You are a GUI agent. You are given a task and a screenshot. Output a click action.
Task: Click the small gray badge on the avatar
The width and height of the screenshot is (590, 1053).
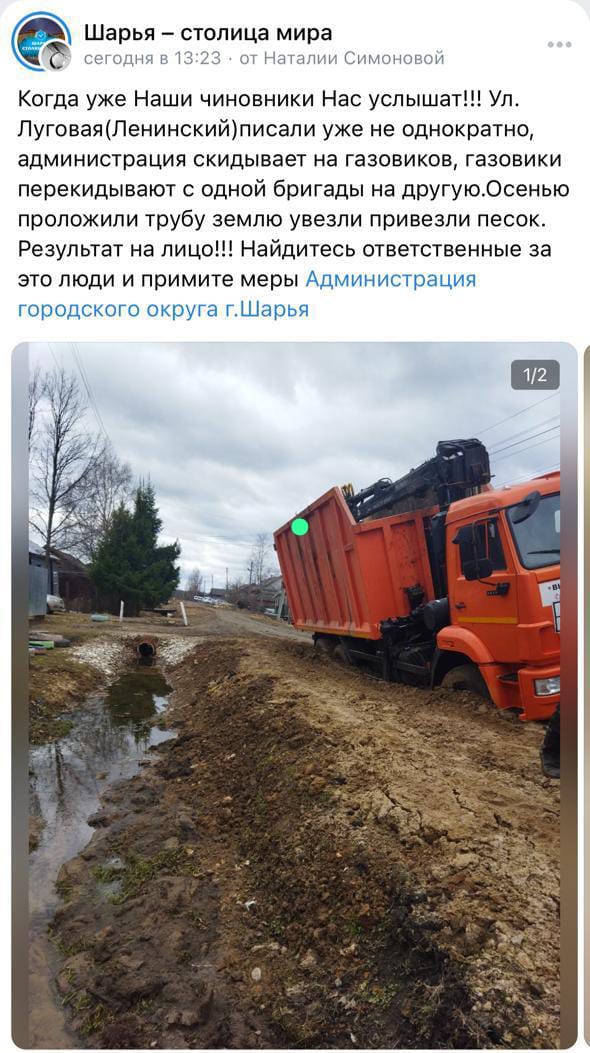coord(56,55)
